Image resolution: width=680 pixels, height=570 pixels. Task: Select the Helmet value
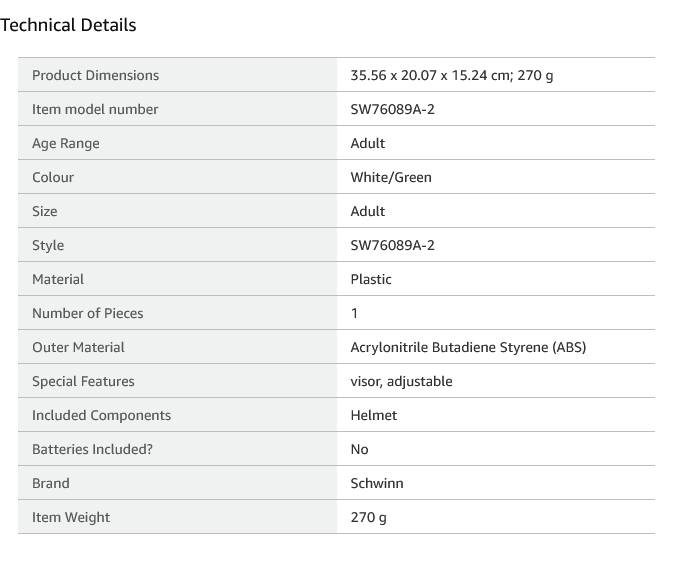point(373,415)
